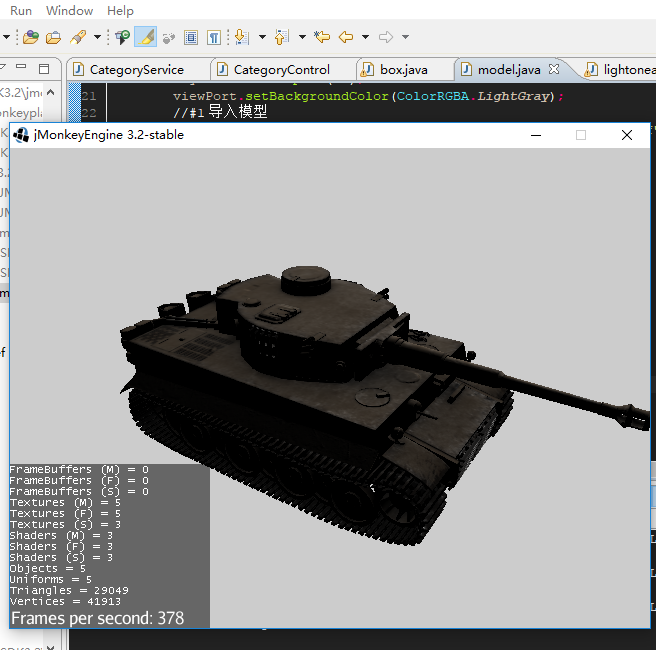
Task: Click the //#1 导入模型 comment line
Action: tap(220, 112)
